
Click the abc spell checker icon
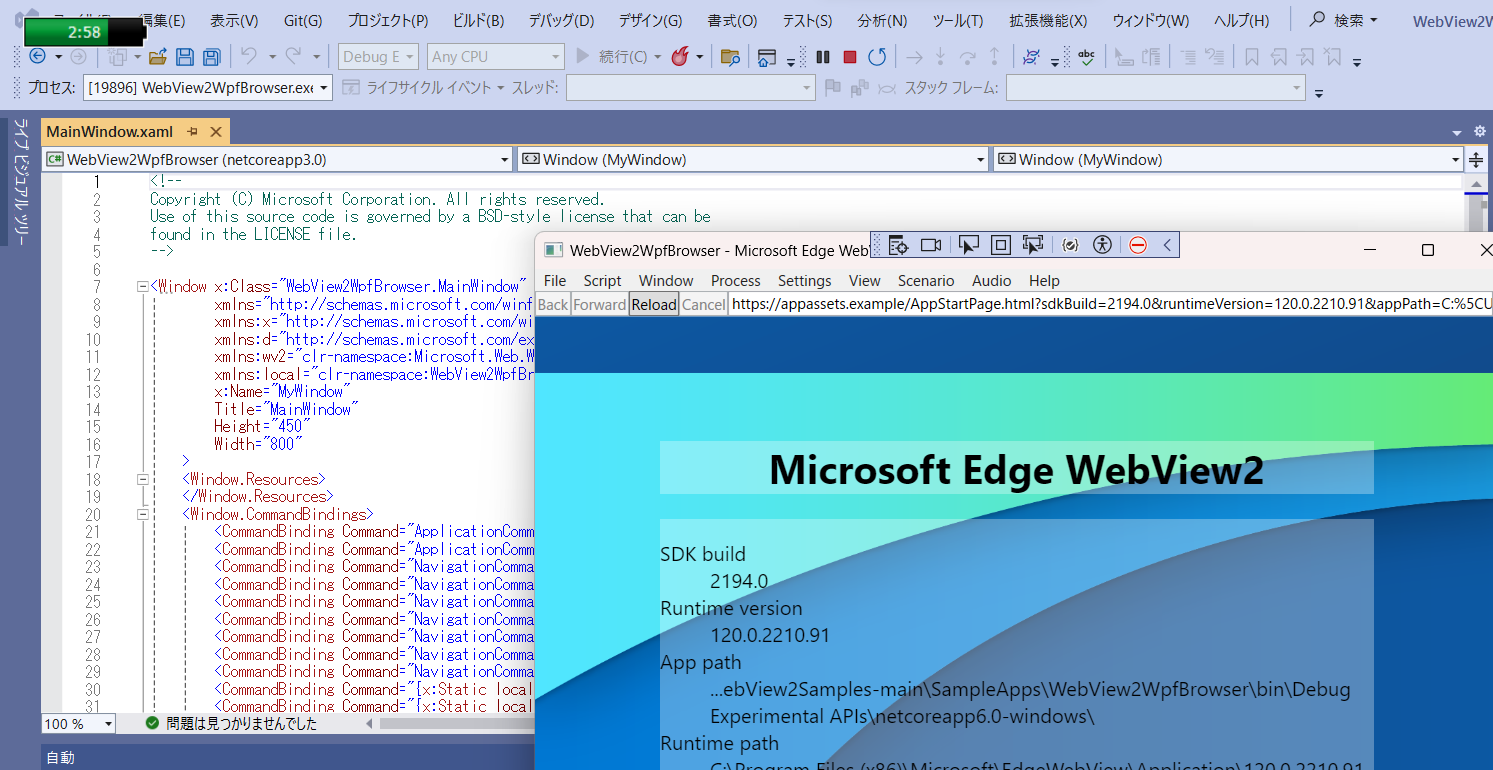(1086, 57)
